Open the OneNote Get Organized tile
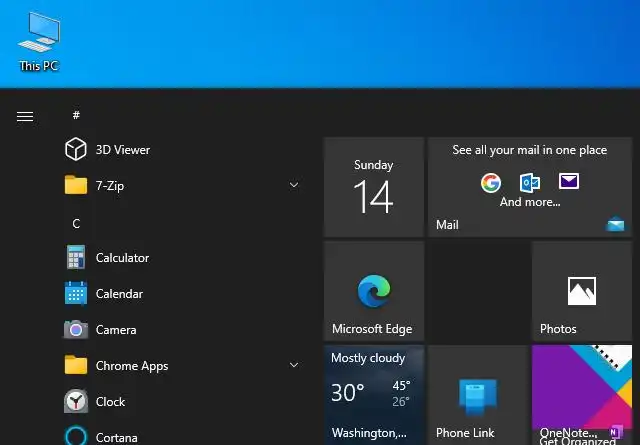 point(582,395)
